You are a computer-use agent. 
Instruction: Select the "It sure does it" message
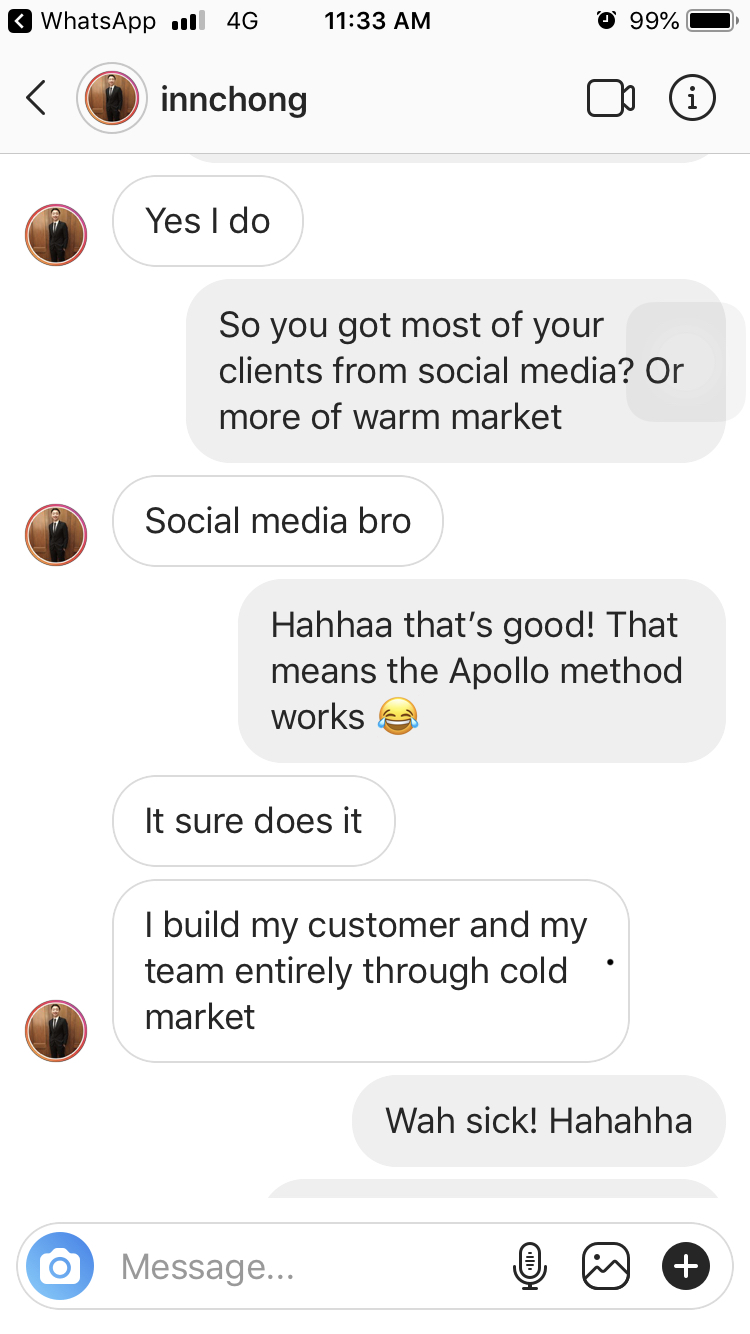pyautogui.click(x=254, y=821)
